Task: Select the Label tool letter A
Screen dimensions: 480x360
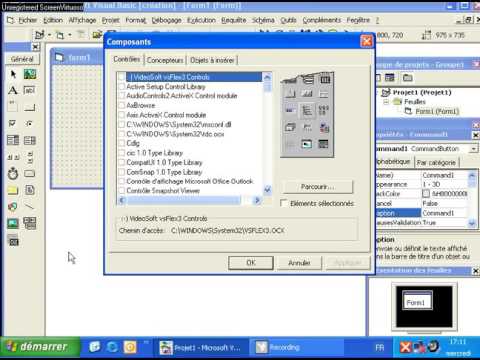Action: (x=13, y=90)
